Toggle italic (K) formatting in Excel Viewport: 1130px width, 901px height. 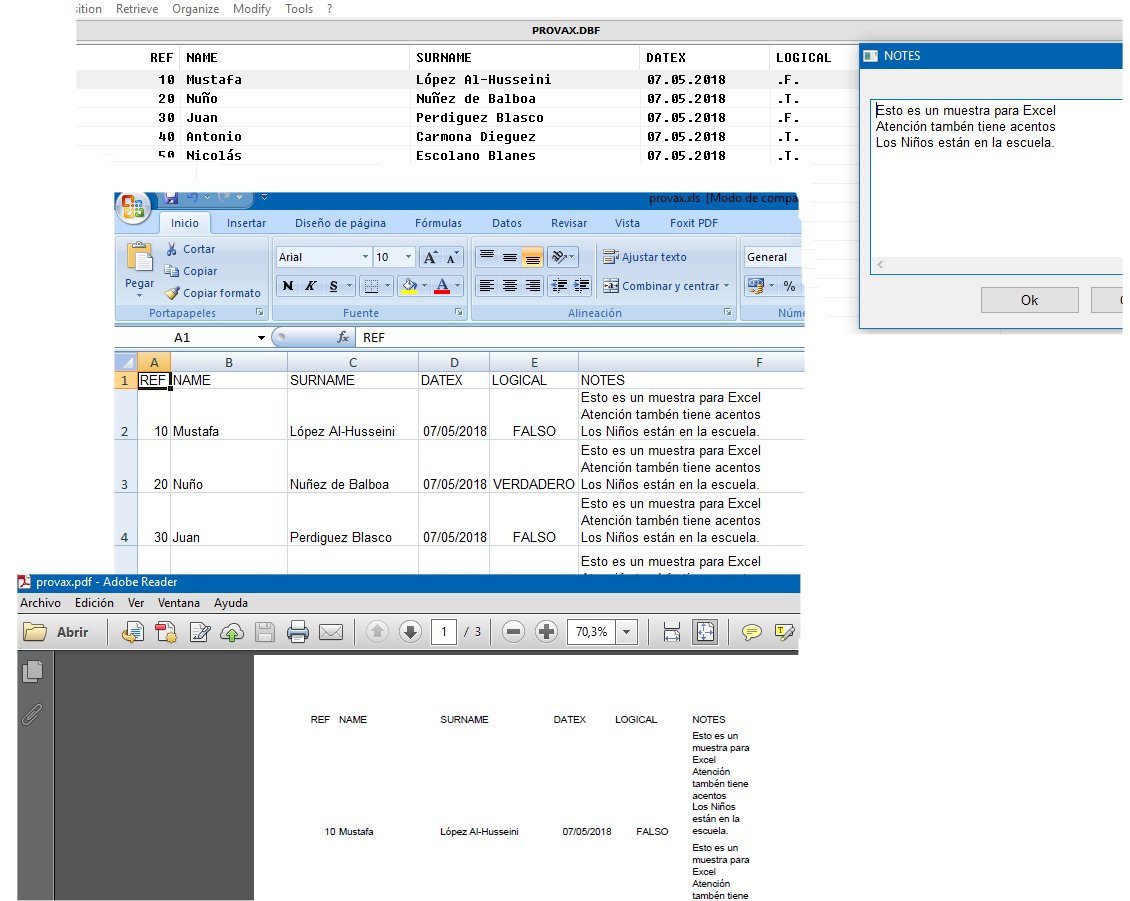(x=311, y=286)
